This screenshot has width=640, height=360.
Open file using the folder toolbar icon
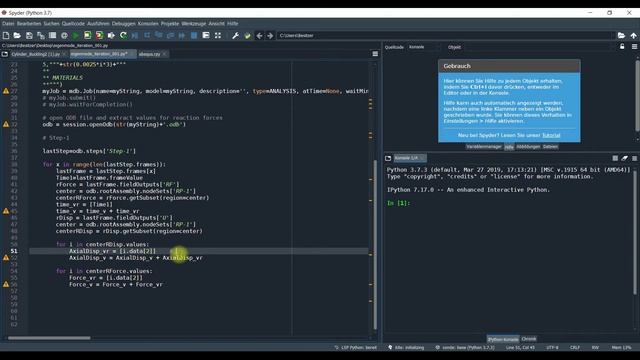click(17, 36)
